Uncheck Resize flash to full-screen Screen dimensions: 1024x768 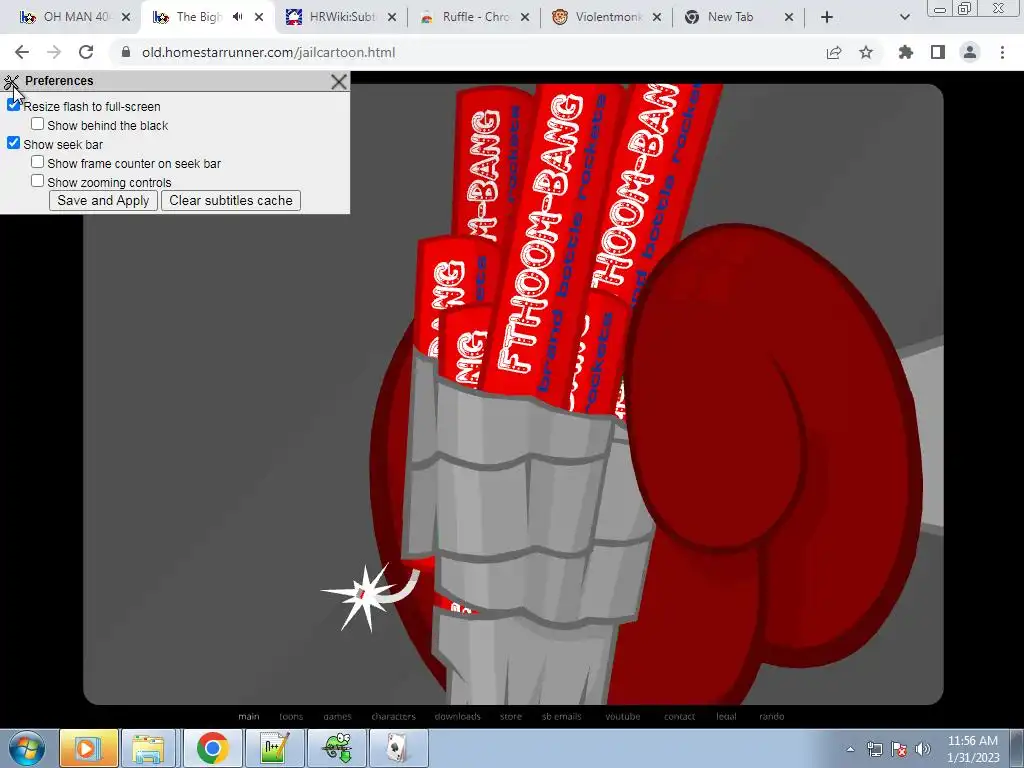click(13, 105)
